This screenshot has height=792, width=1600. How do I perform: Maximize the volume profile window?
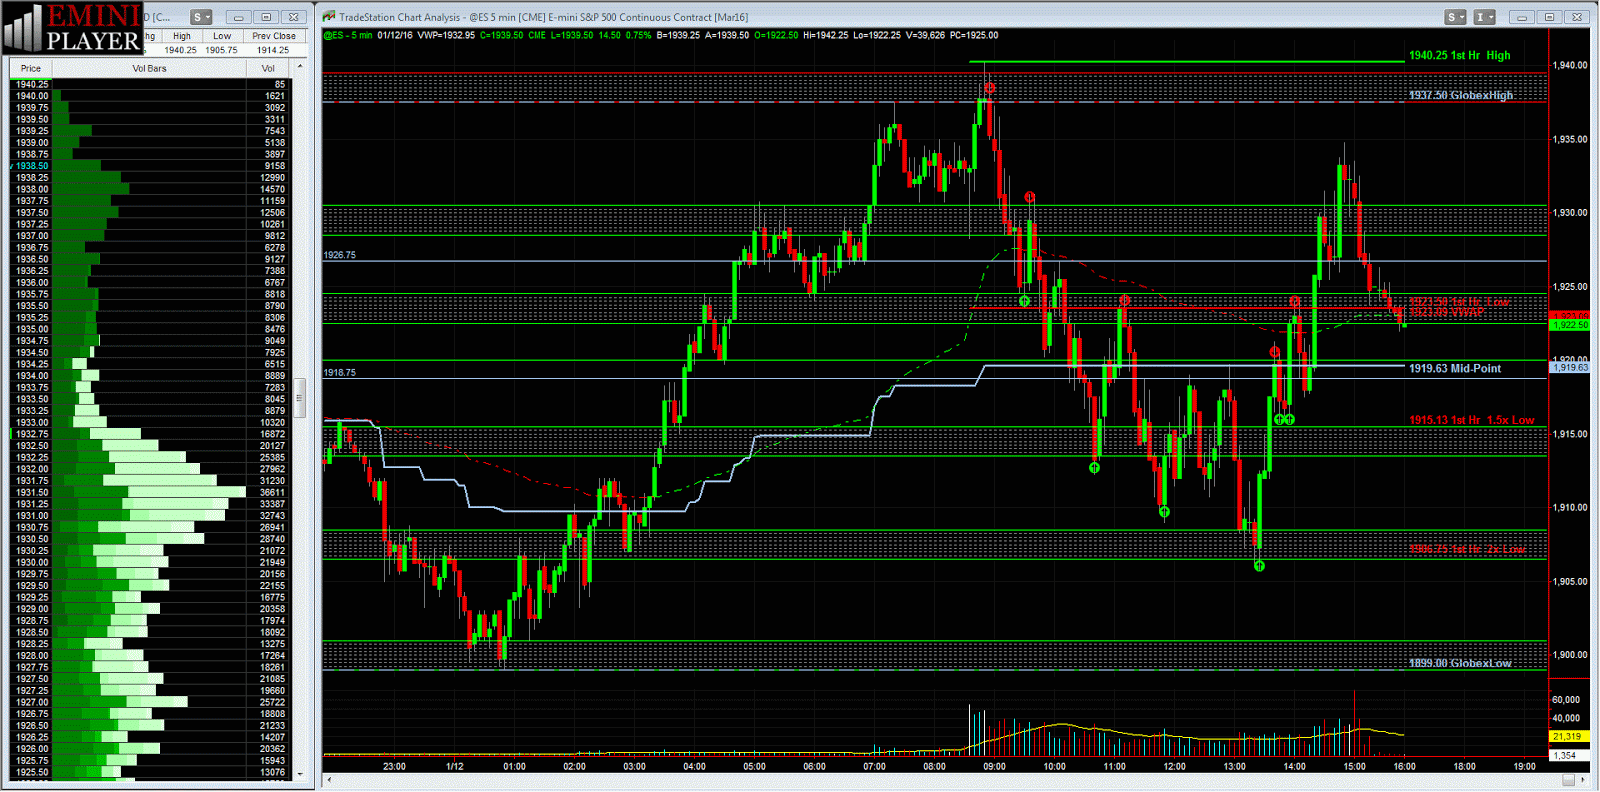coord(265,17)
